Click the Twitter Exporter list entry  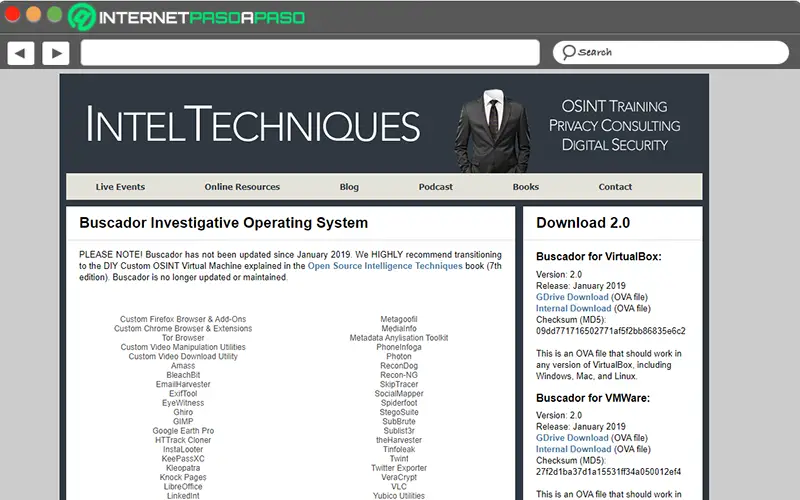click(399, 468)
